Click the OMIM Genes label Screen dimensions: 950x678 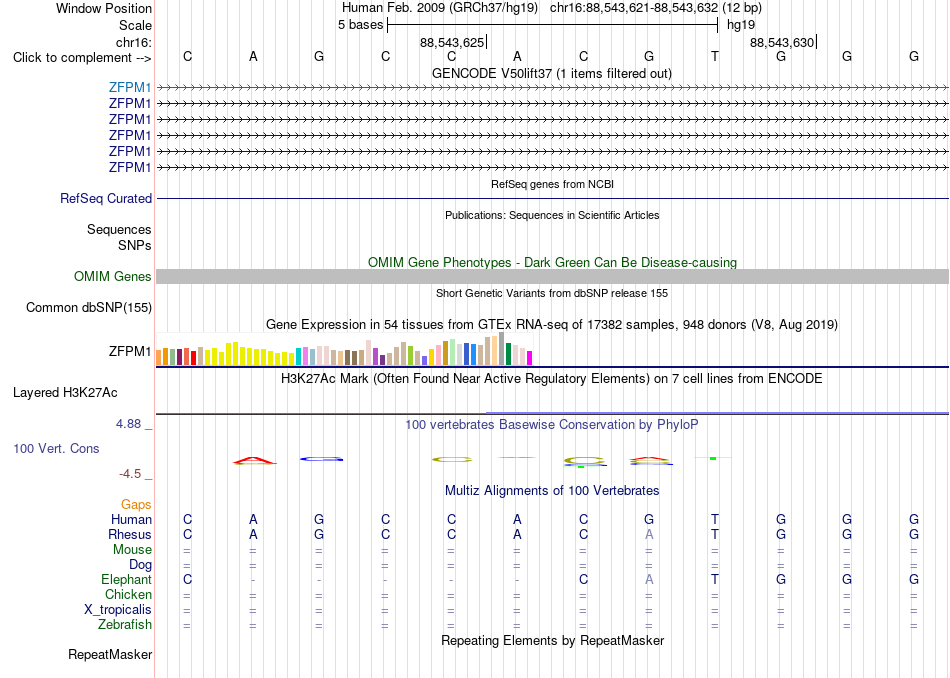tap(113, 277)
